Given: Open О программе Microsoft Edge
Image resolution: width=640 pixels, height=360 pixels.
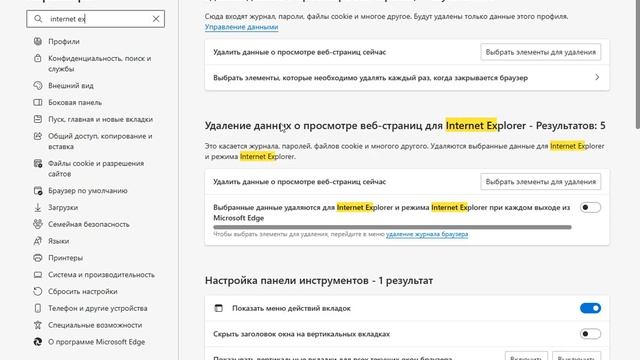Looking at the screenshot, I should (x=96, y=342).
